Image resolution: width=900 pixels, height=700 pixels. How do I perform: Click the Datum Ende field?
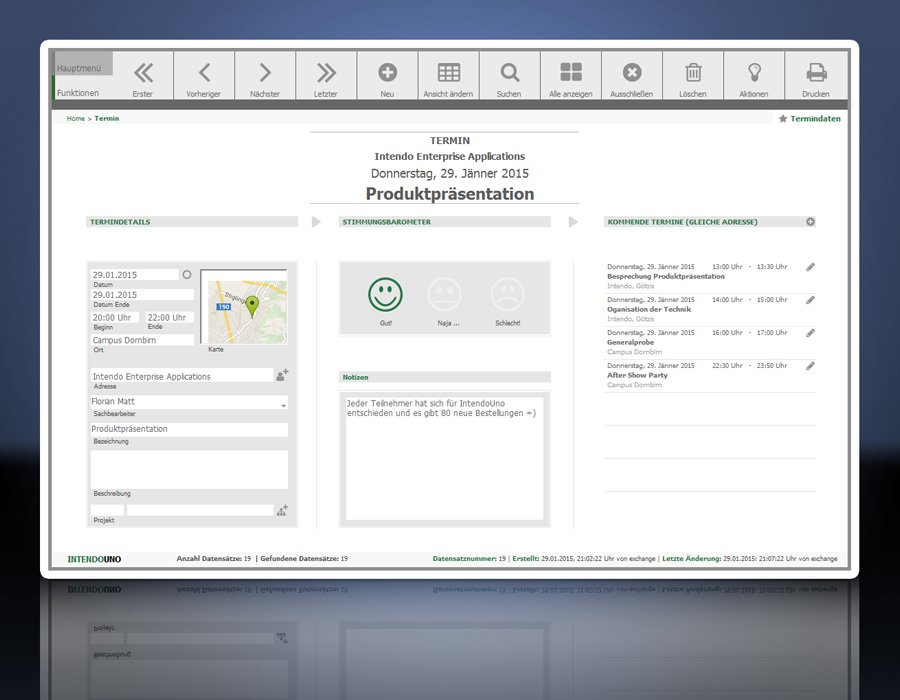coord(142,295)
